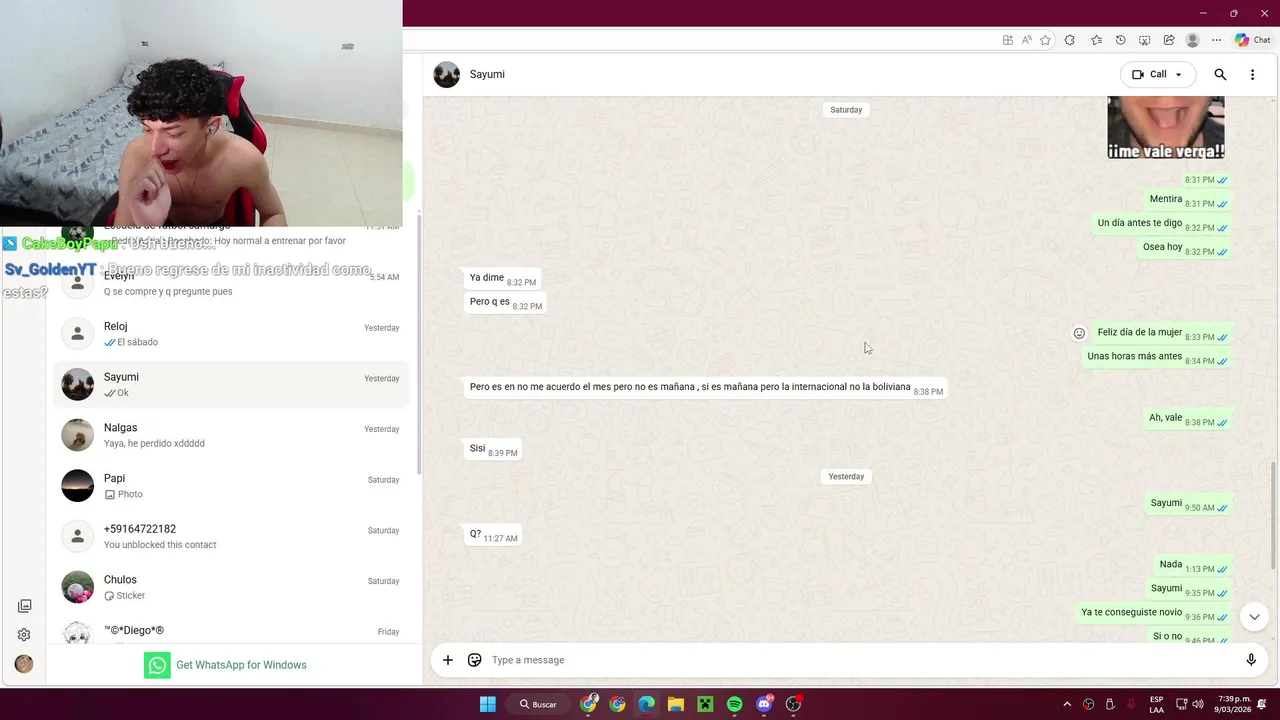Search within the Sayumi conversation
1280x720 pixels.
pos(1220,74)
